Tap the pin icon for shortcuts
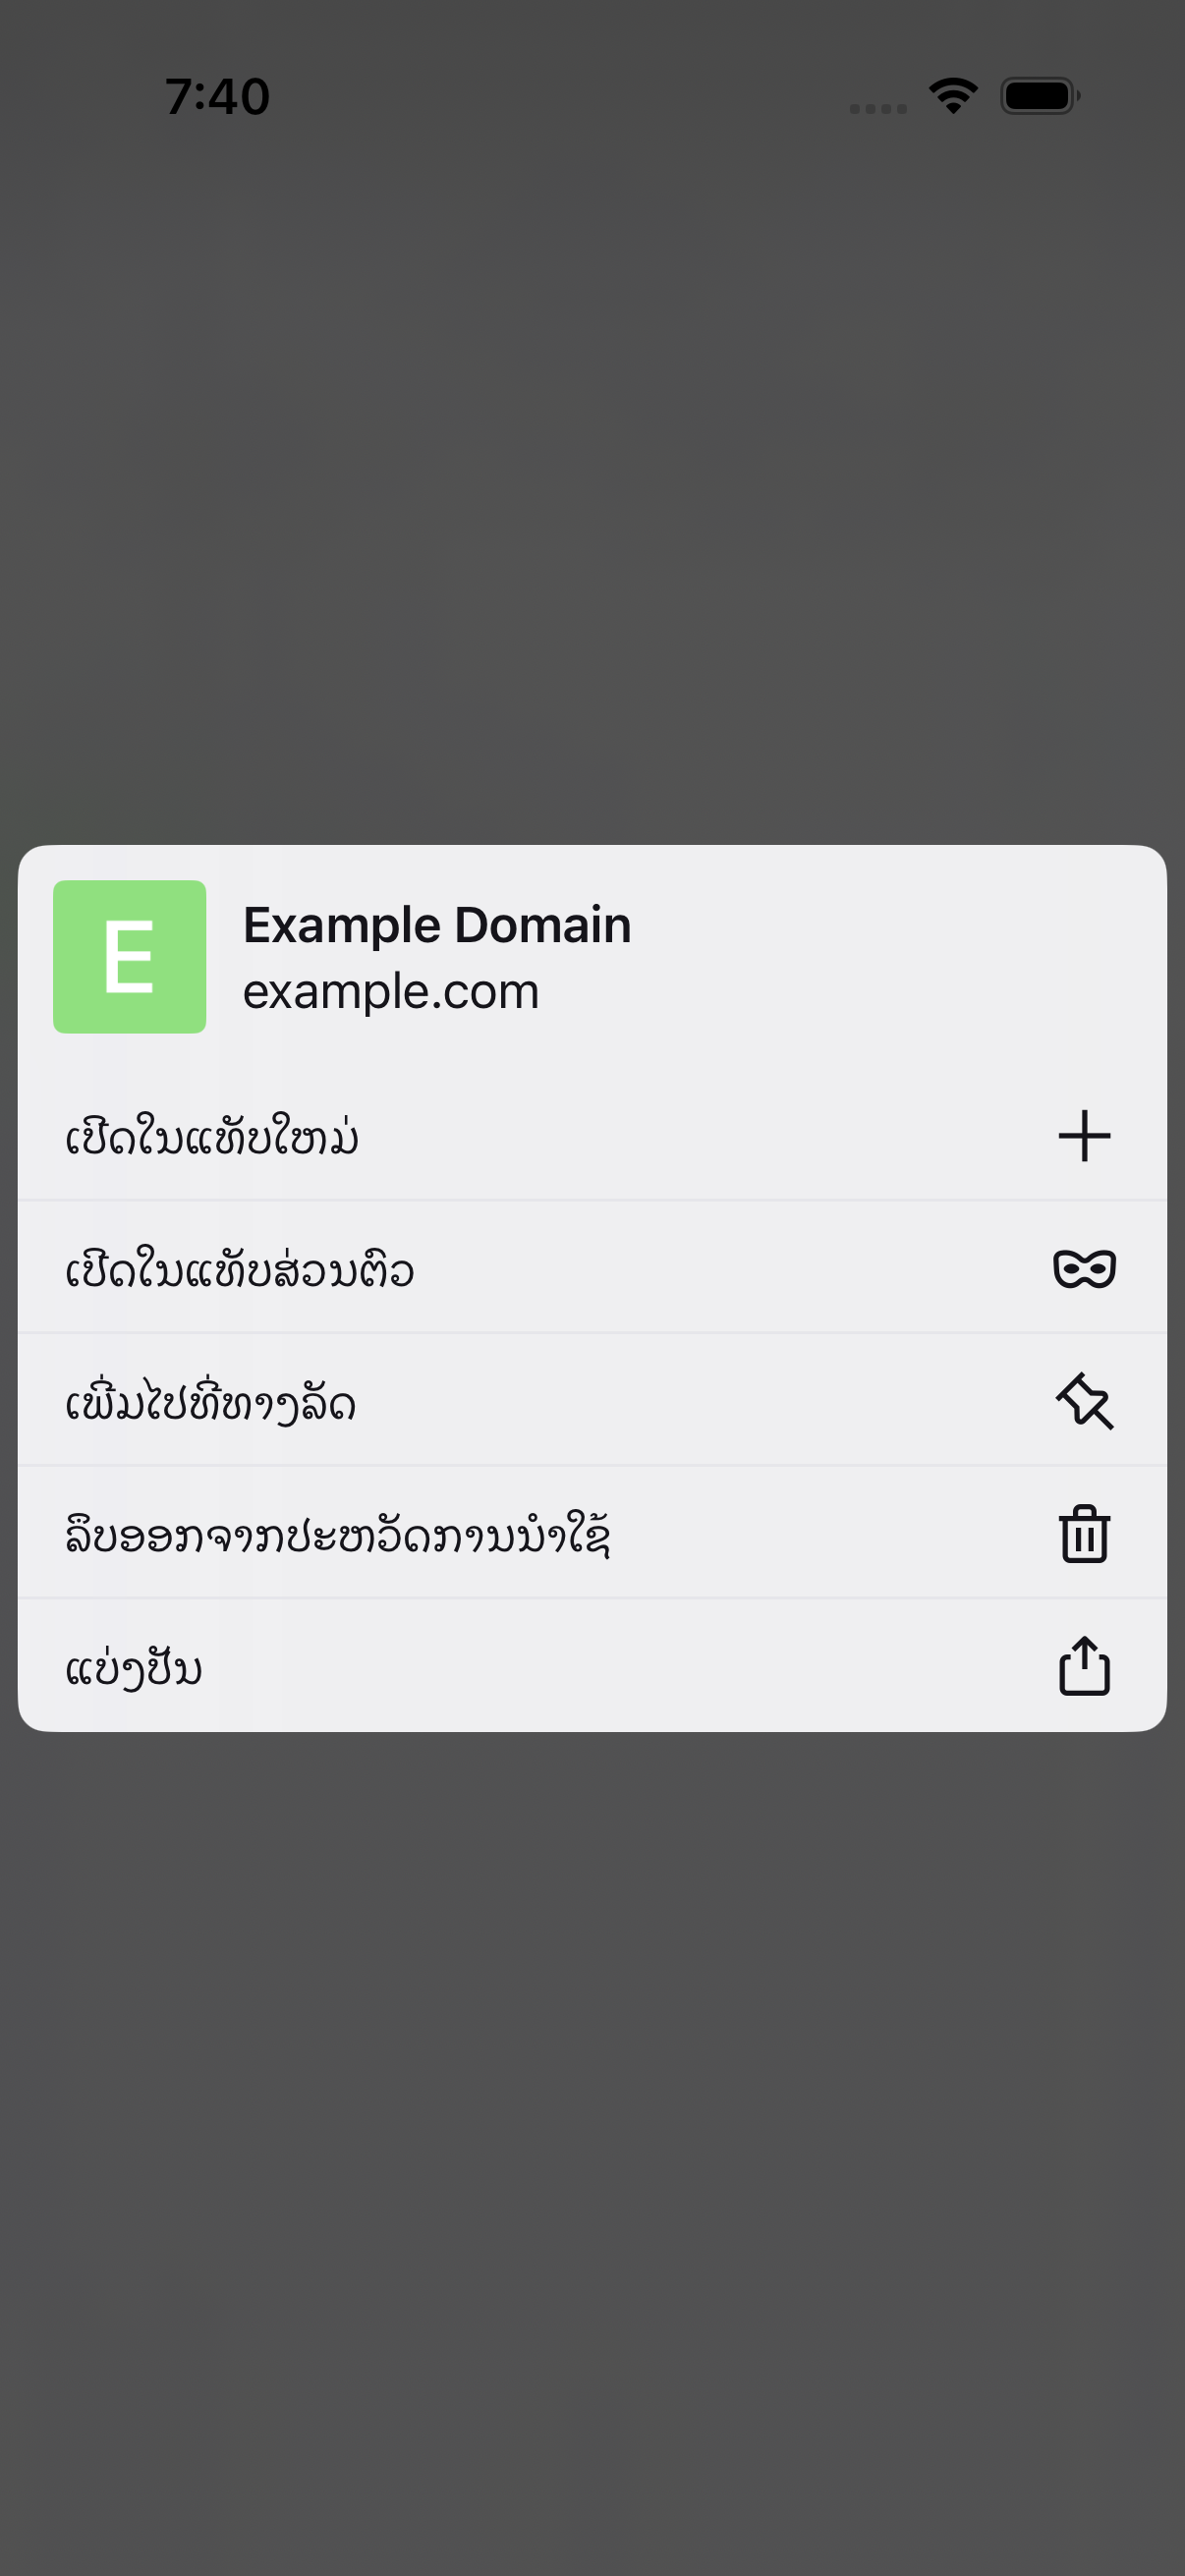 coord(1084,1401)
